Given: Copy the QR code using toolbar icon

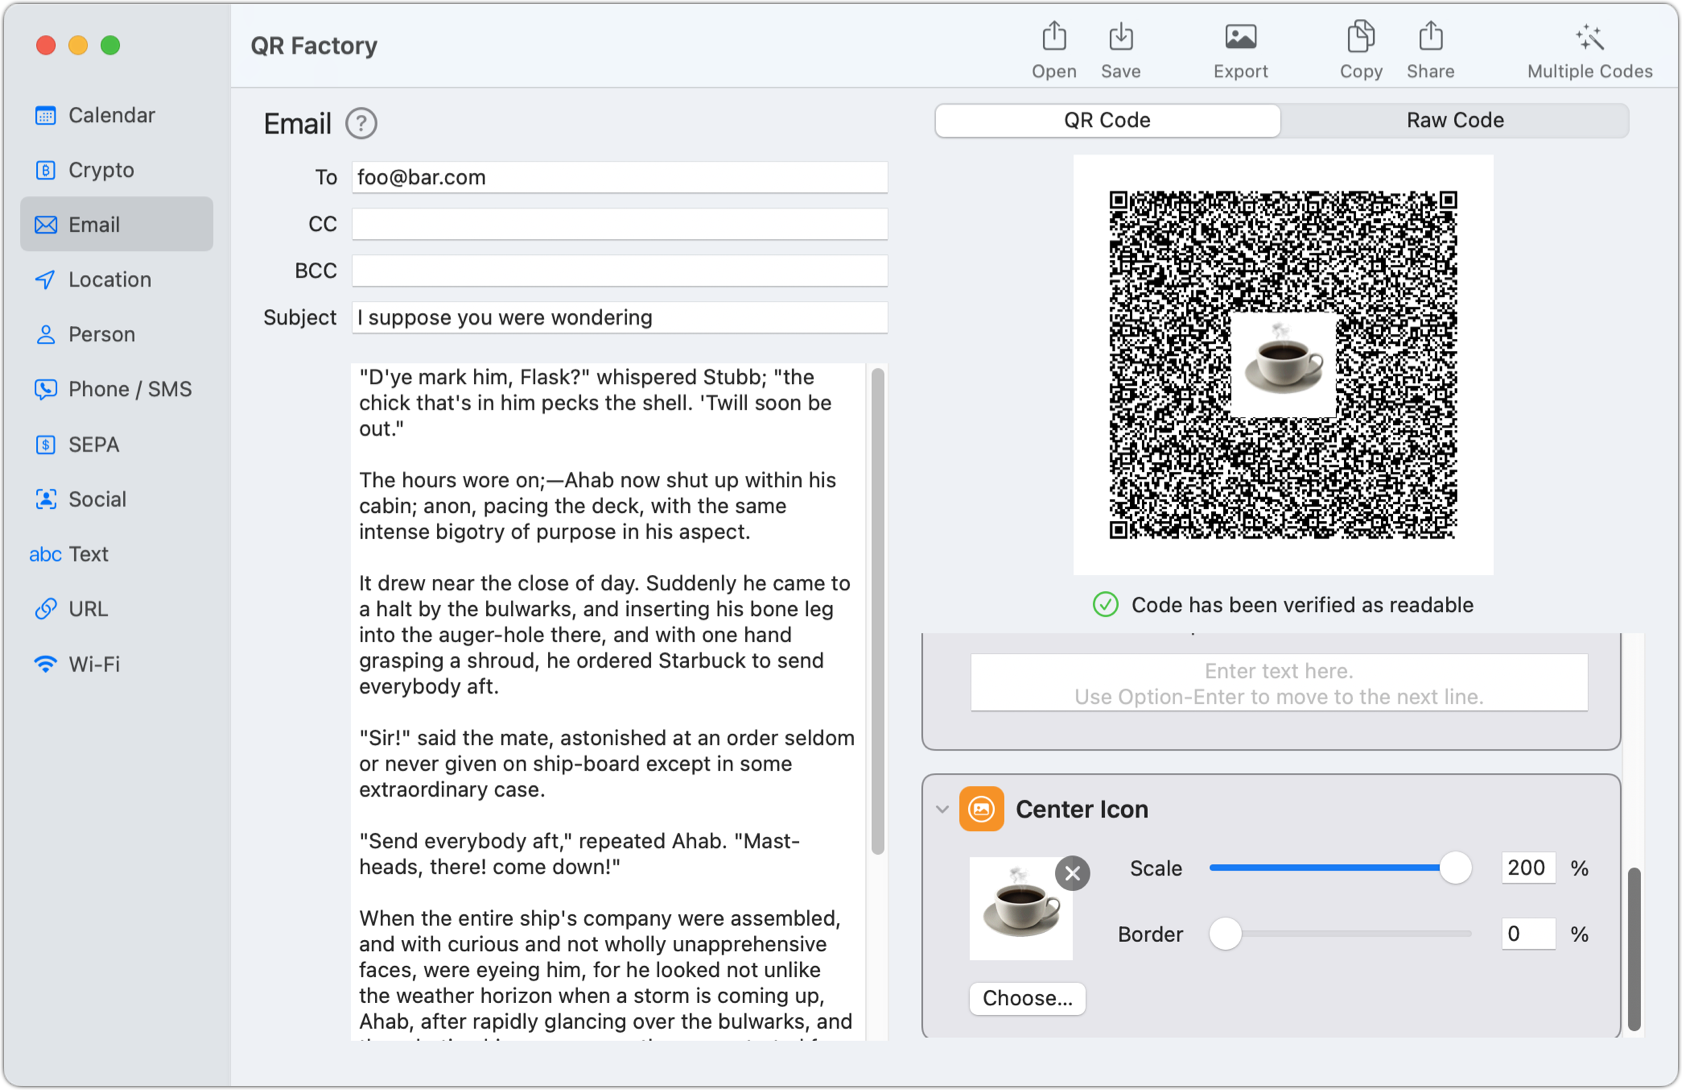Looking at the screenshot, I should tap(1360, 47).
